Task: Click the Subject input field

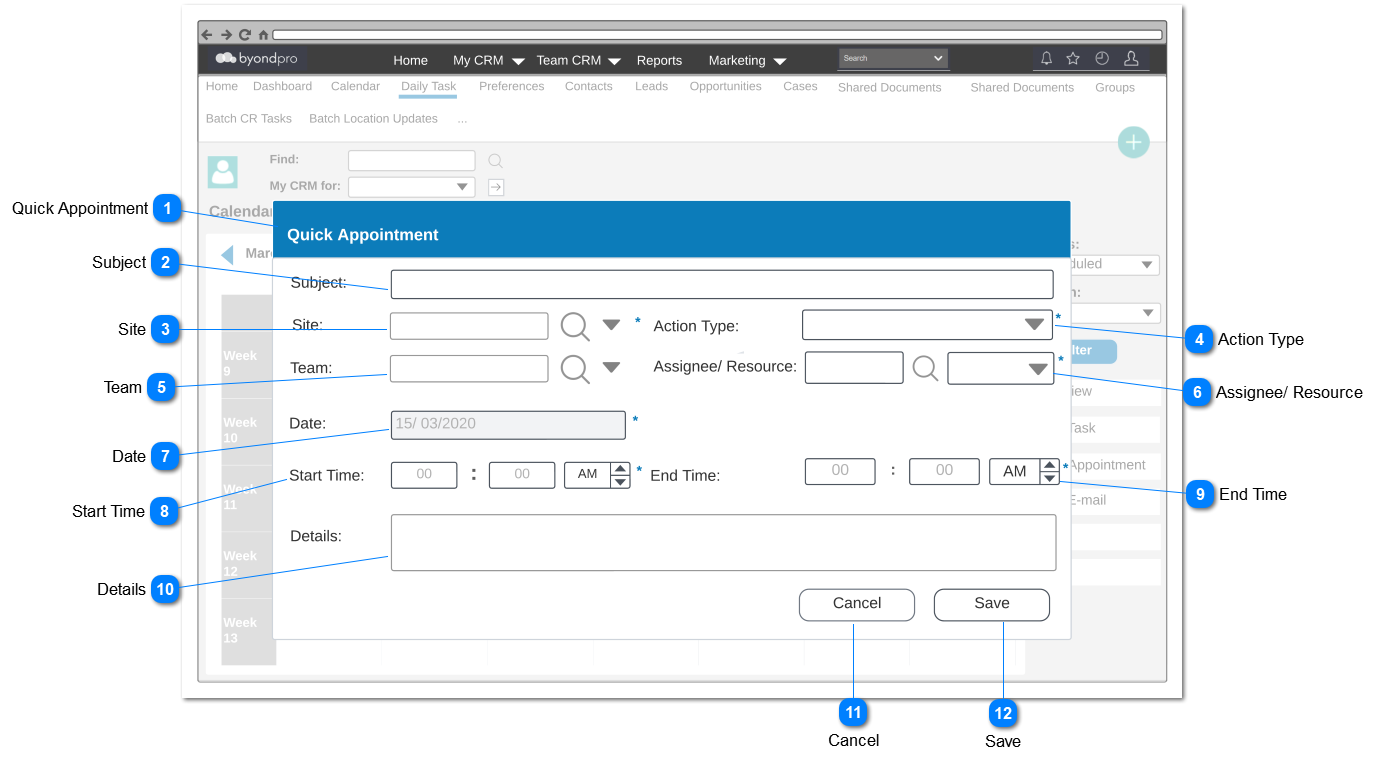Action: pyautogui.click(x=722, y=284)
